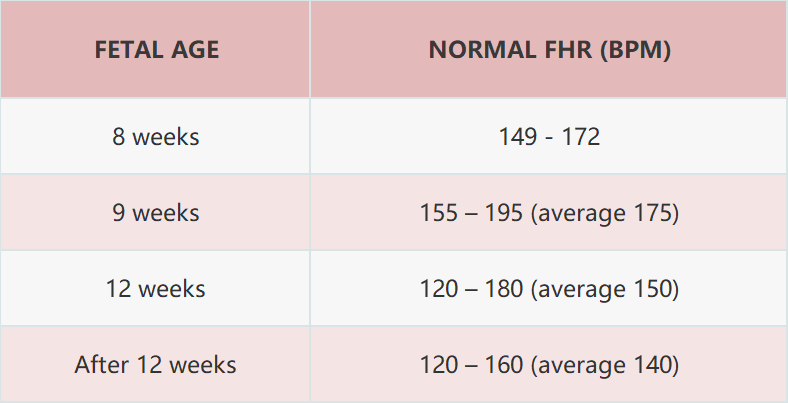The width and height of the screenshot is (788, 403).
Task: Click the average 150 text
Action: click(x=605, y=289)
